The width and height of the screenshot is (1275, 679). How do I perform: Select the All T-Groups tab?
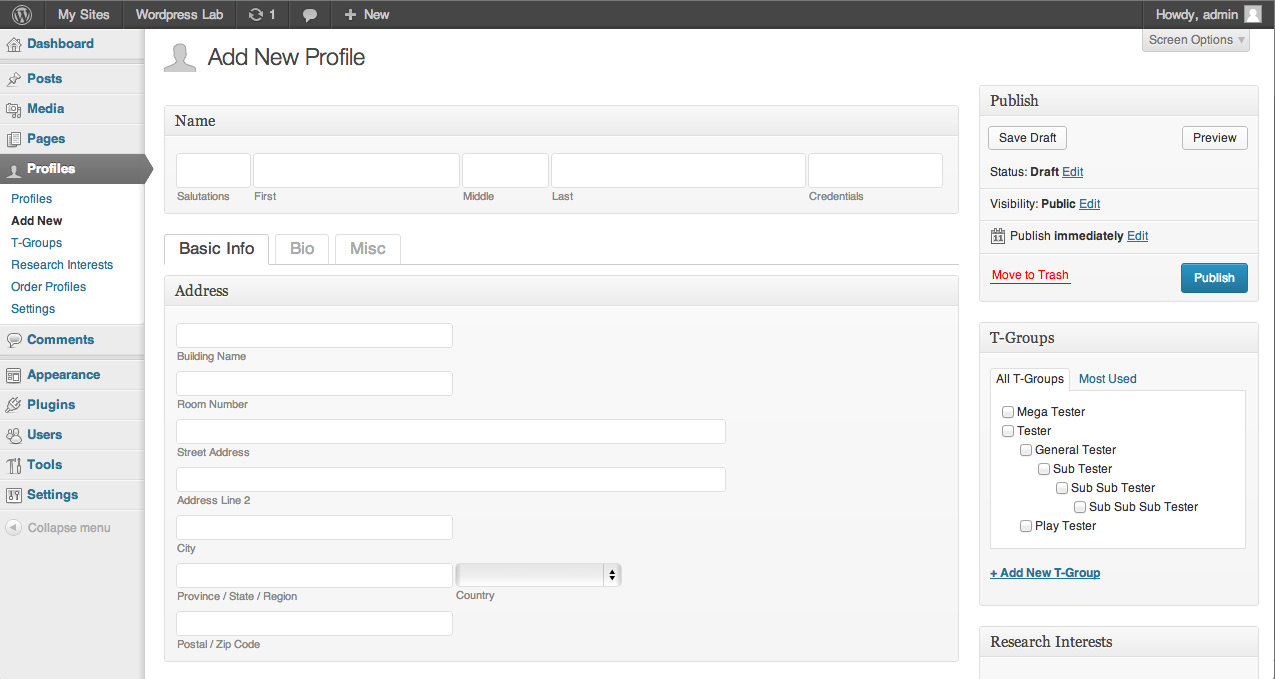point(1030,379)
